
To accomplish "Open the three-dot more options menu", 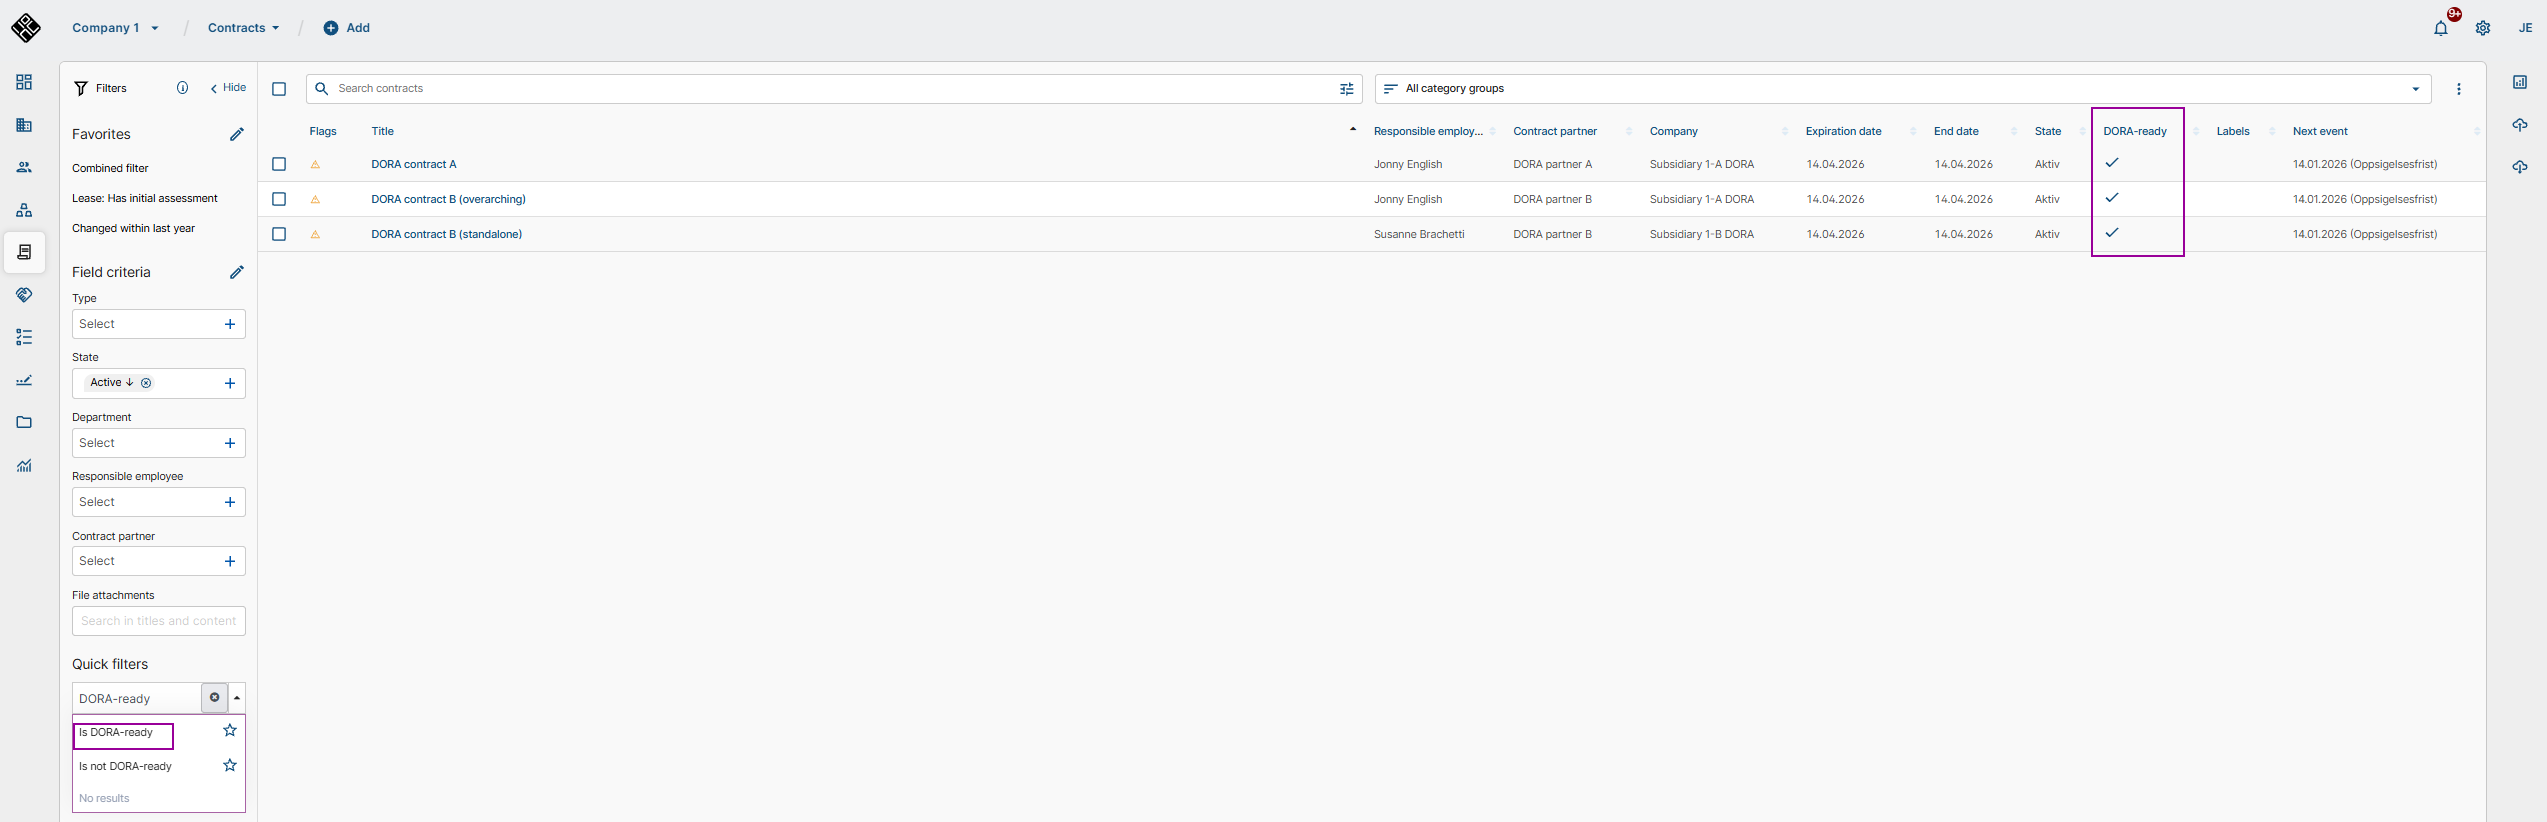I will pos(2458,89).
